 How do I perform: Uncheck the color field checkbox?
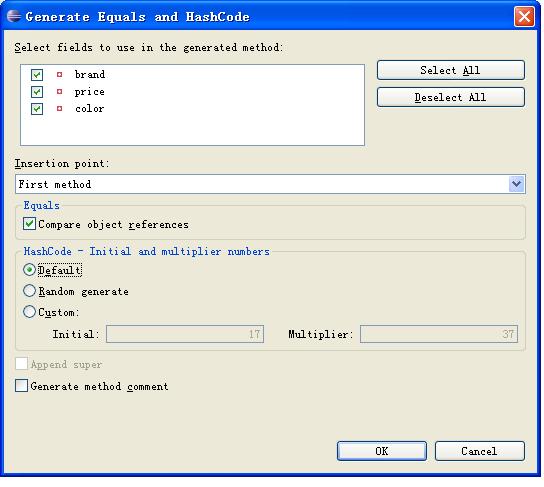click(x=37, y=109)
